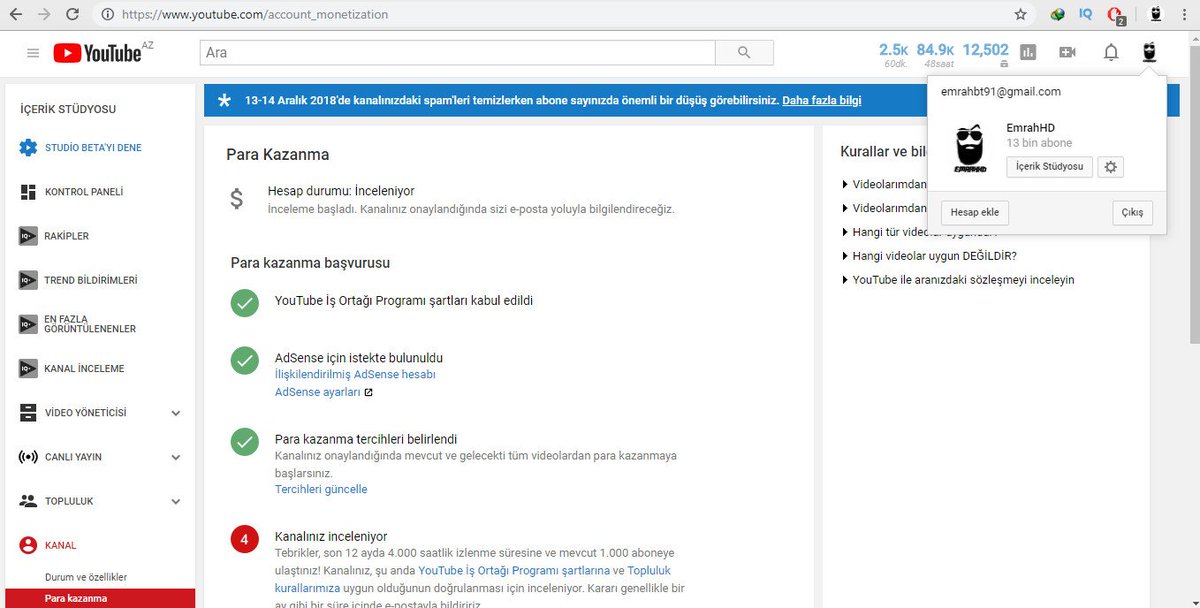The image size is (1200, 608).
Task: Click the search magnifier button
Action: coord(744,53)
